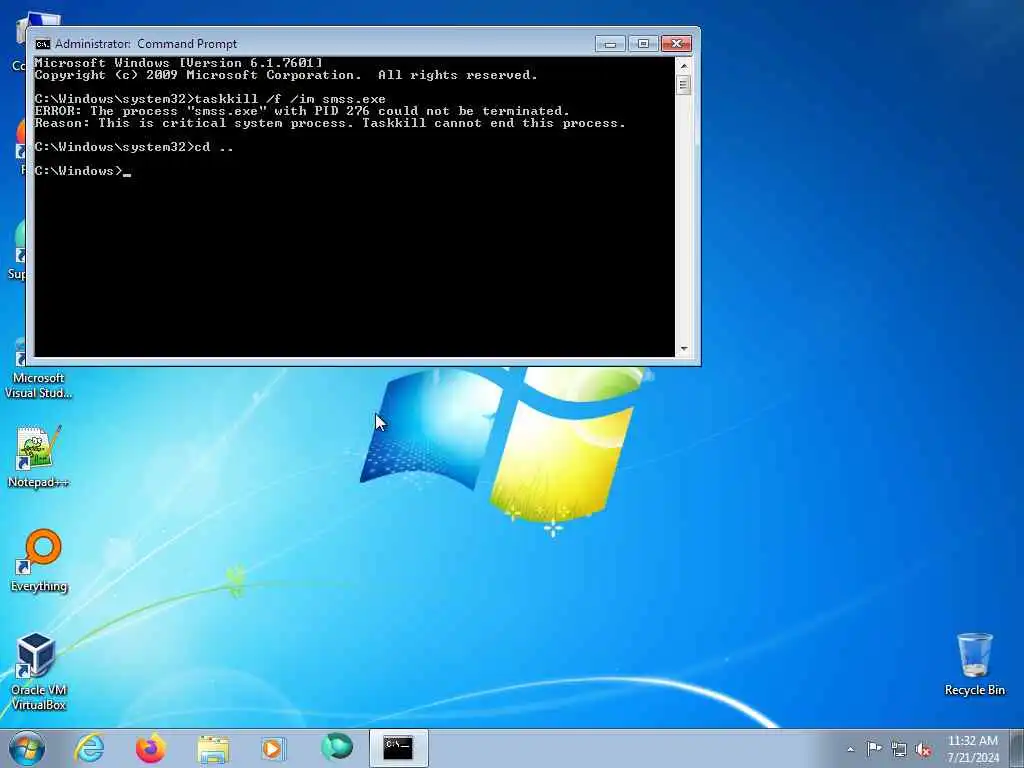Click the Microsoft Windows Version 6.1.7601 line
Screen dimensions: 1024x768
point(178,63)
